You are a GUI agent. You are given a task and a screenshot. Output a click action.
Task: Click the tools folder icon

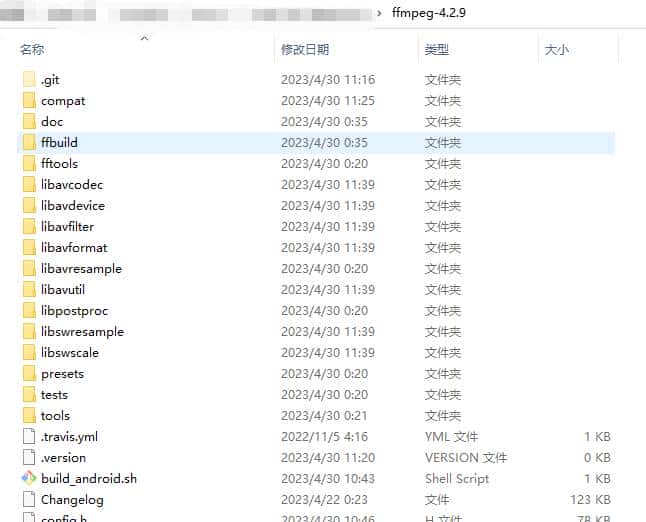coord(29,416)
